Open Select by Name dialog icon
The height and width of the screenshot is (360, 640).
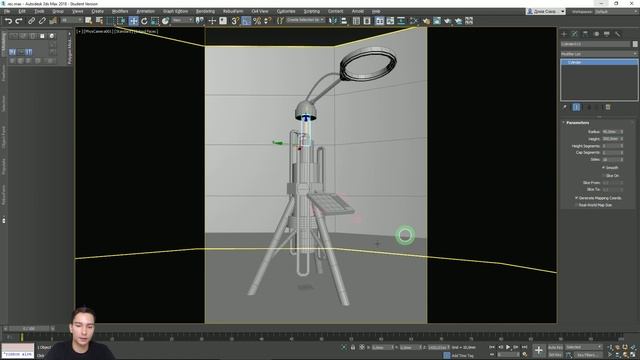[99, 20]
